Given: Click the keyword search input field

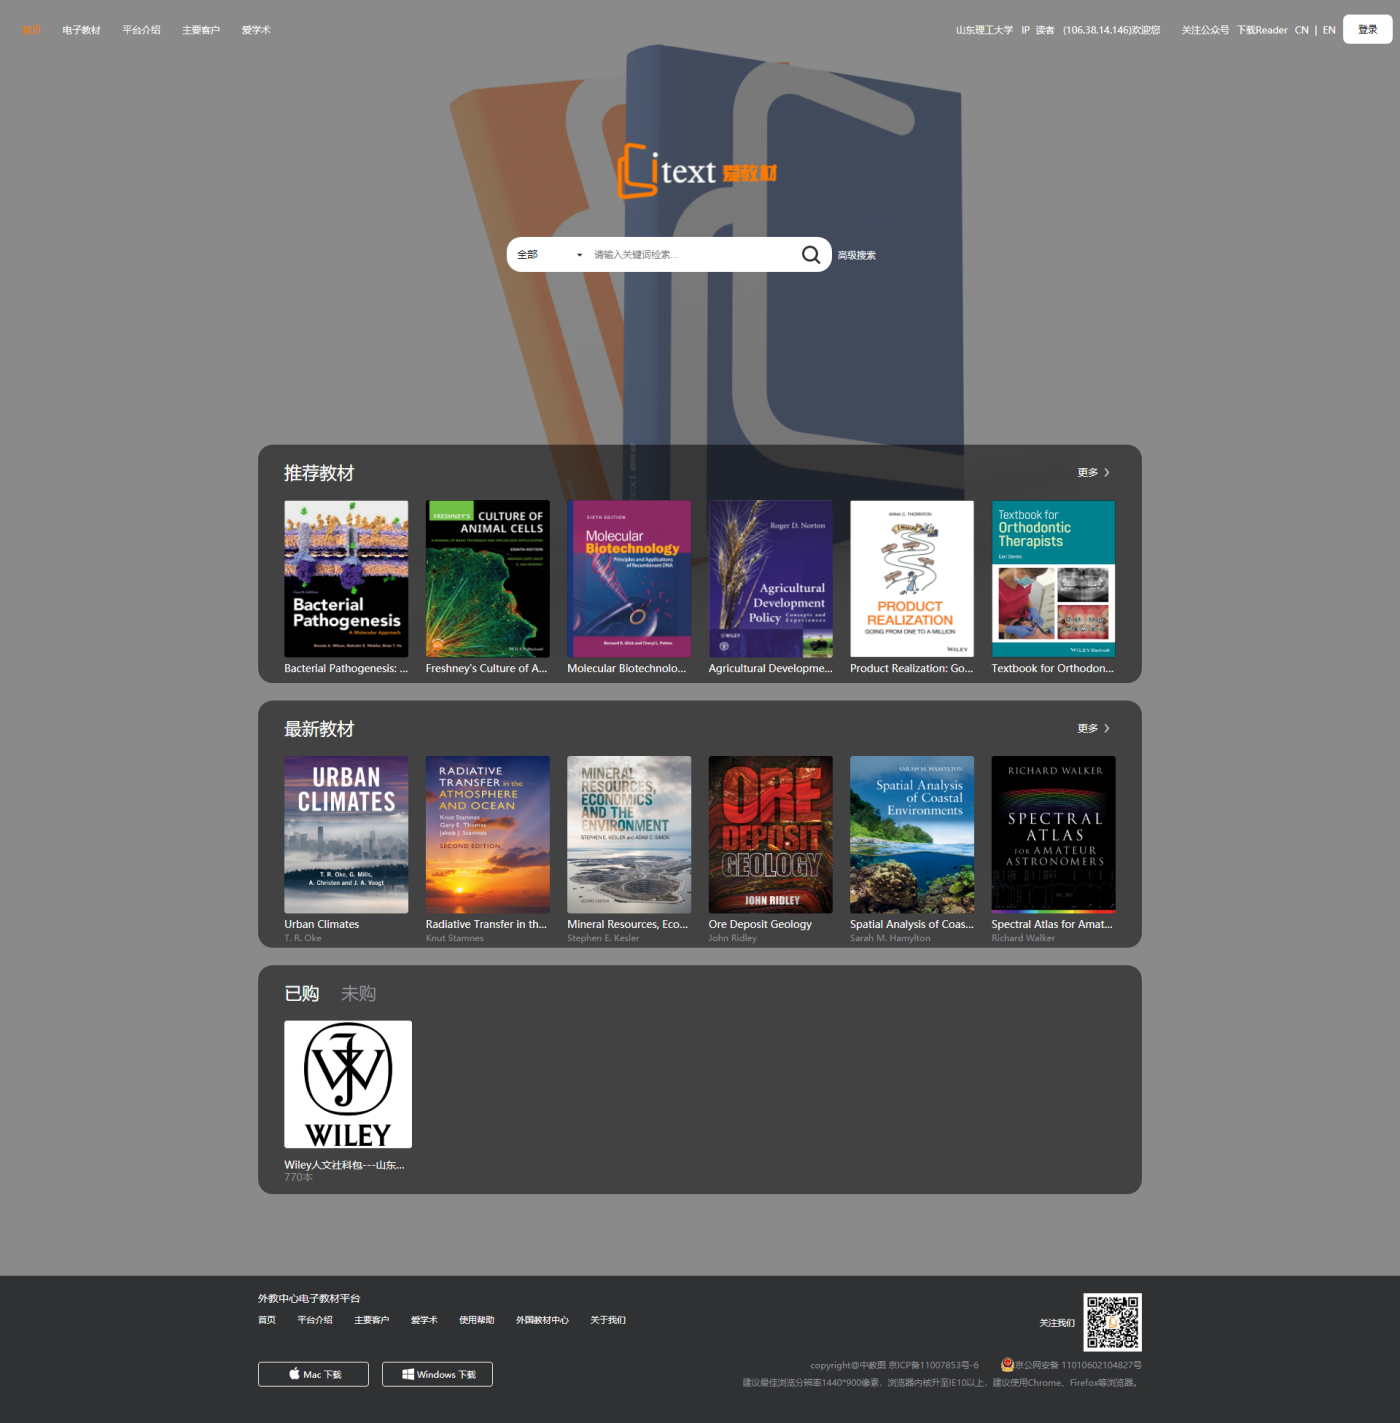Looking at the screenshot, I should pyautogui.click(x=690, y=255).
